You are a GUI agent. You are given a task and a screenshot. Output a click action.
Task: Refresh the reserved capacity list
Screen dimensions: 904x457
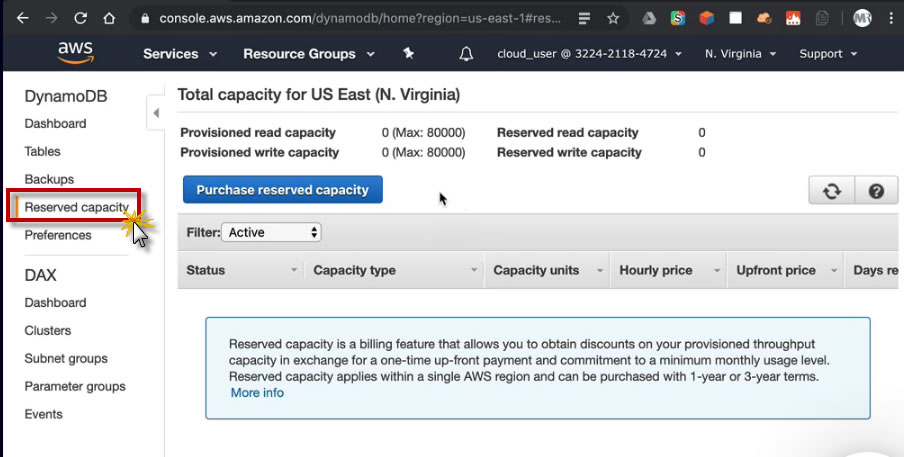831,191
